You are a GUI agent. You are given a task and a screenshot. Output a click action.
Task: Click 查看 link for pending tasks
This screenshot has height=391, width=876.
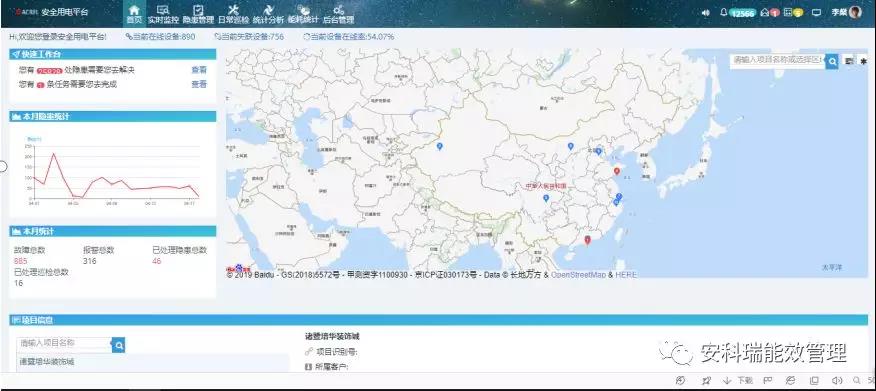pyautogui.click(x=199, y=84)
